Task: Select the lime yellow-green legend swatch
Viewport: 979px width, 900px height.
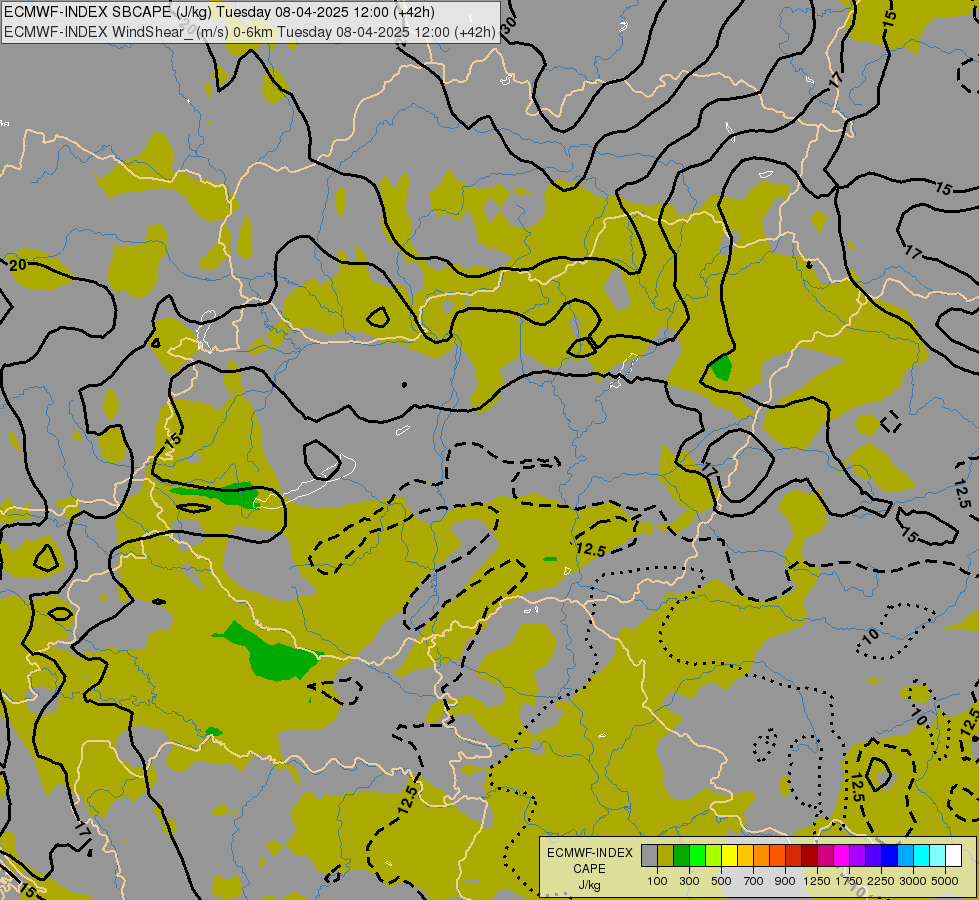Action: [x=714, y=855]
